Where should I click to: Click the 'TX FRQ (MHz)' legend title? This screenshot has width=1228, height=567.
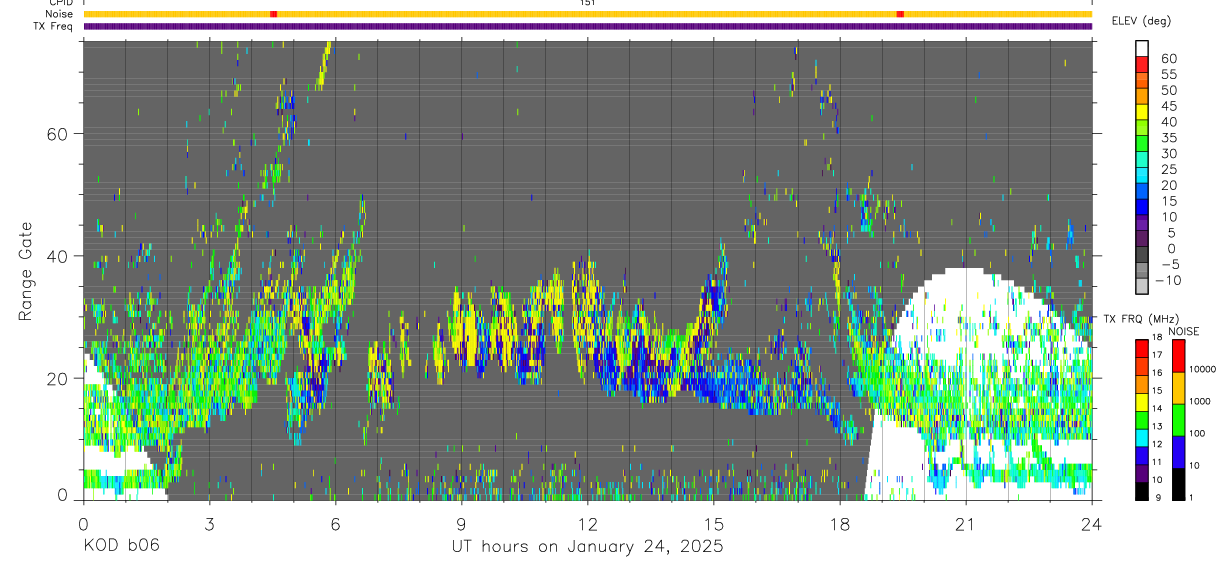[1140, 319]
